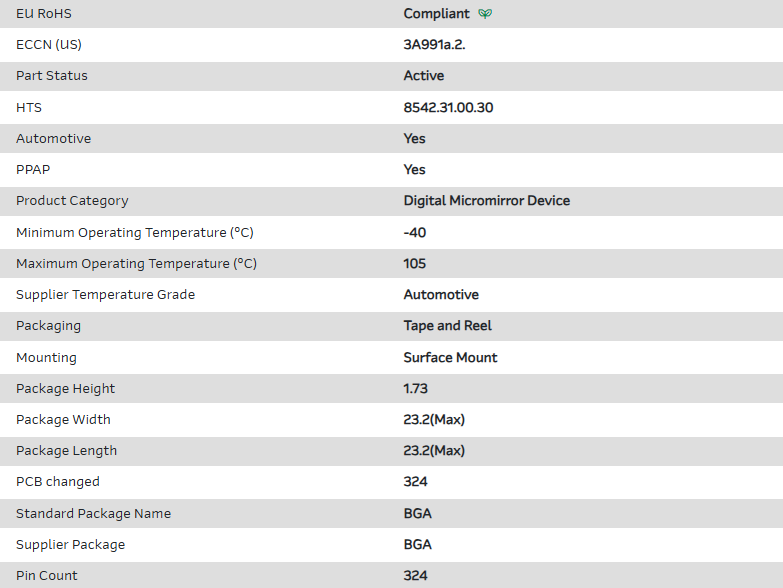Click the PPAP row Yes value
This screenshot has width=783, height=588.
tap(414, 170)
